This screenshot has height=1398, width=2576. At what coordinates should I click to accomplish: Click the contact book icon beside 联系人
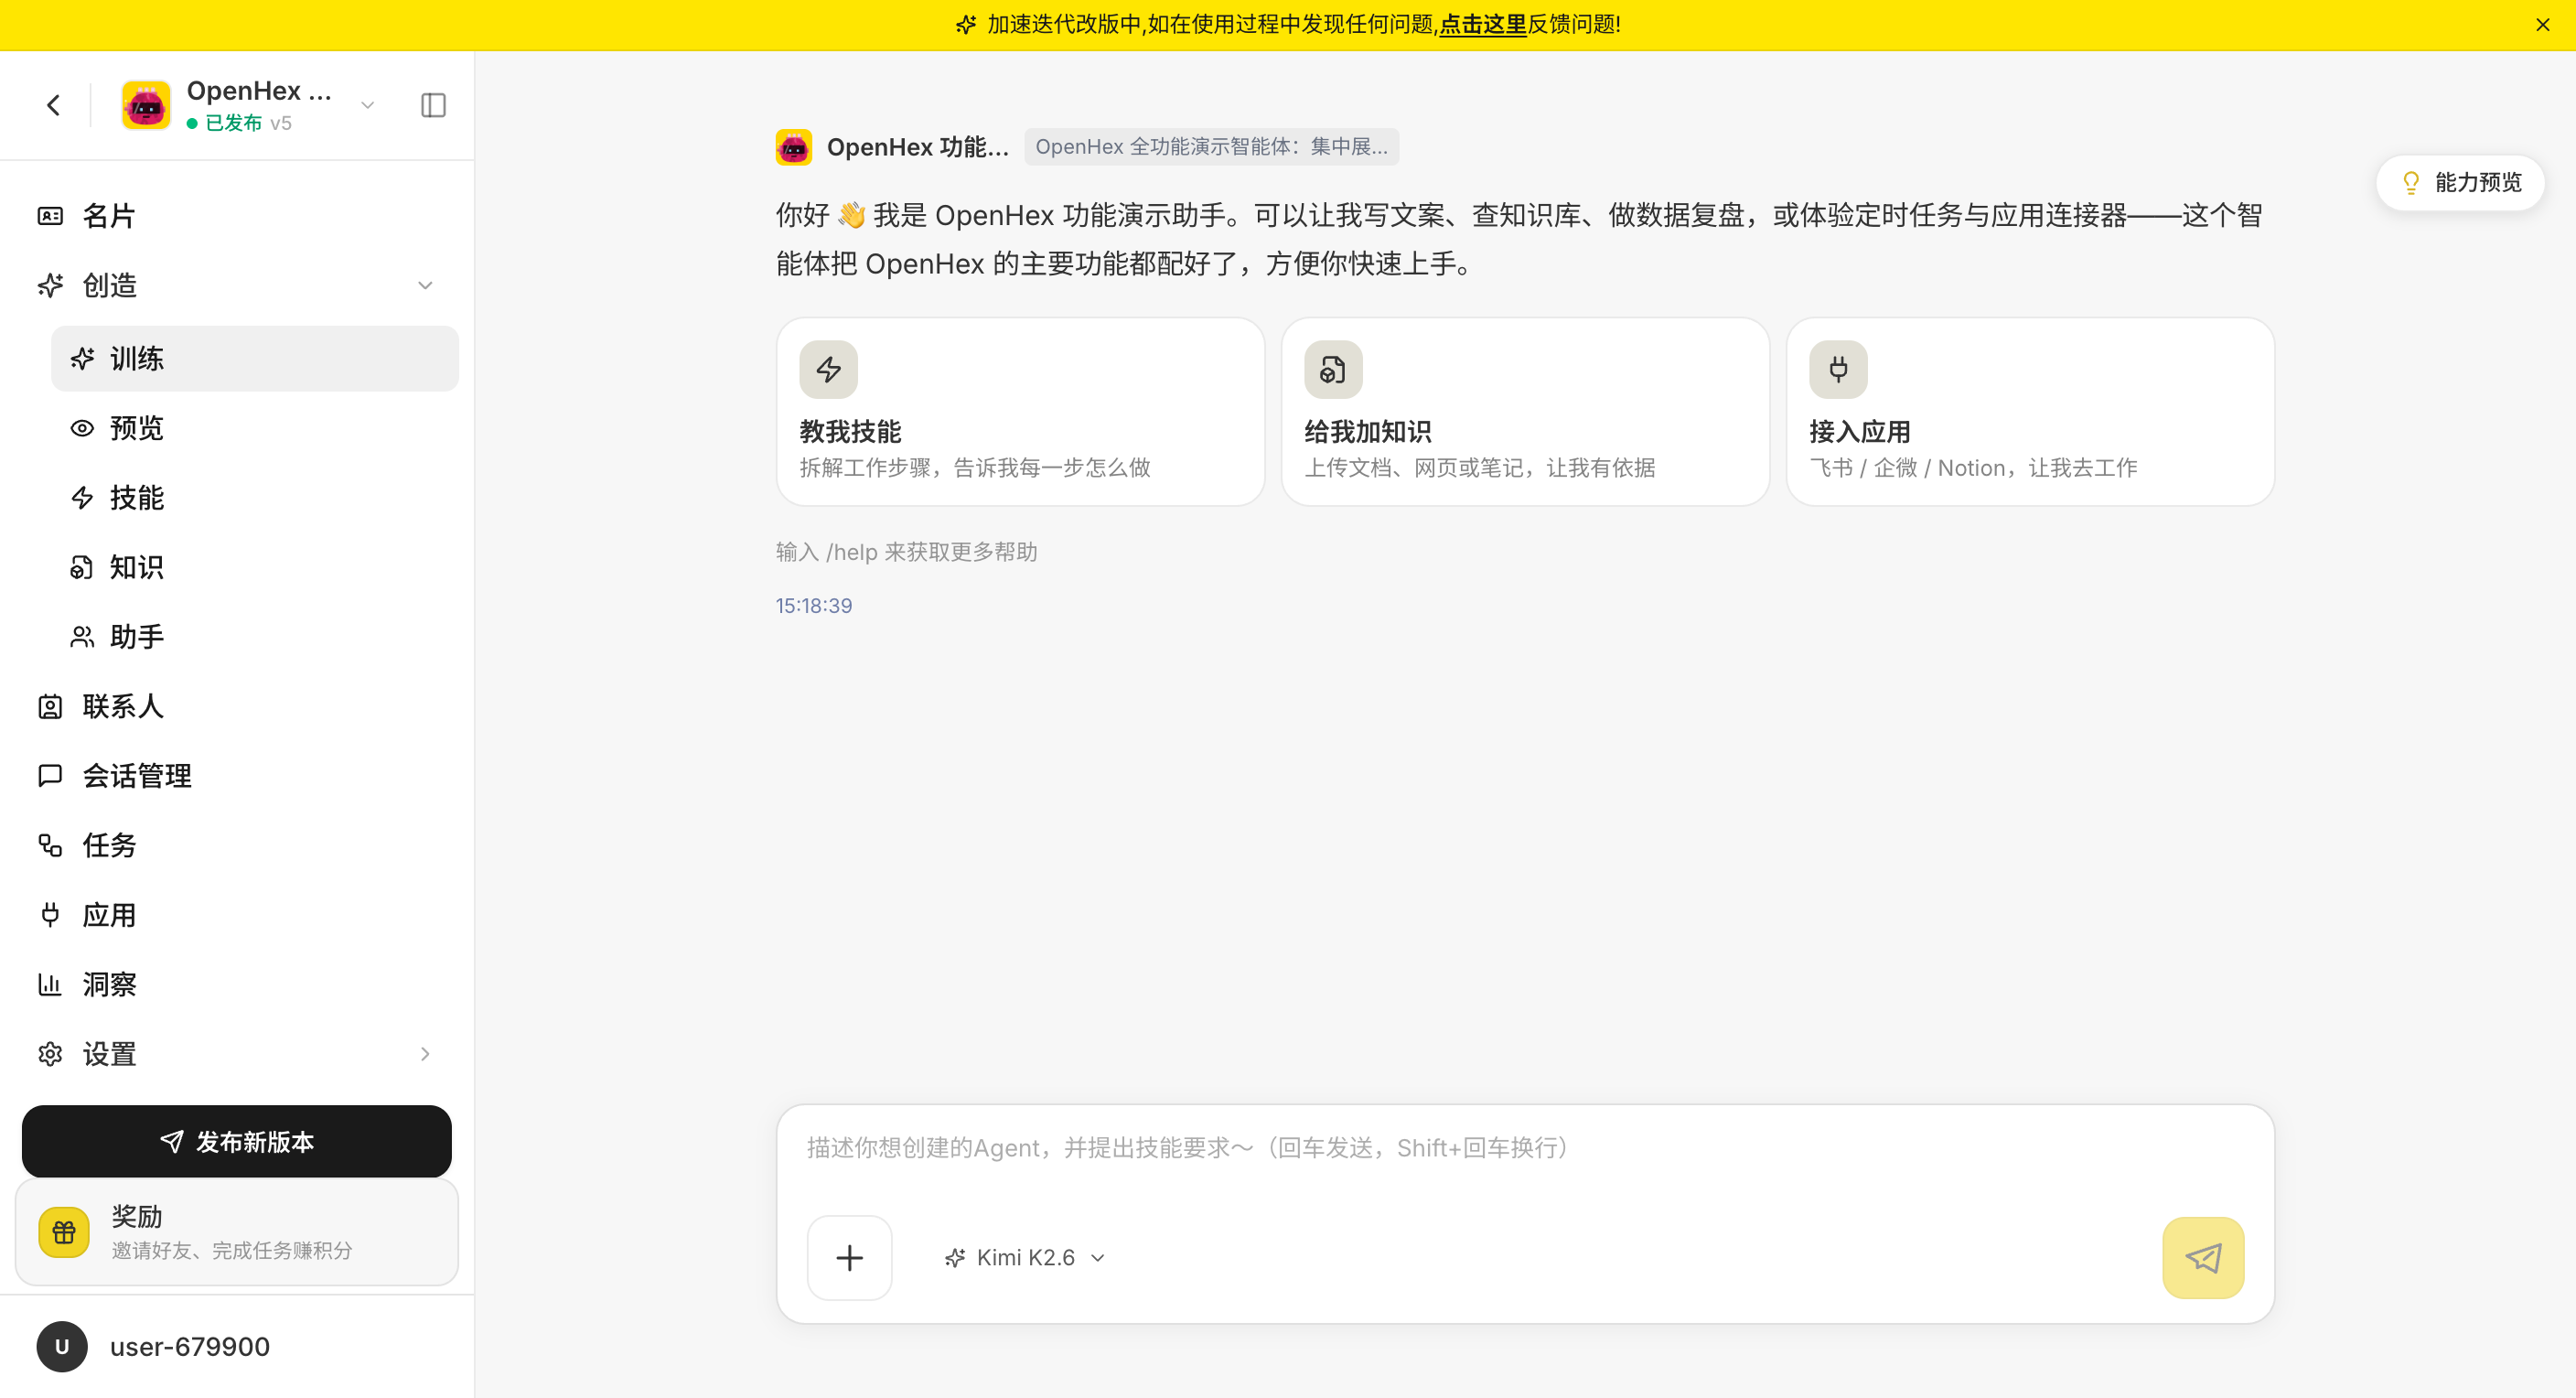[x=50, y=707]
